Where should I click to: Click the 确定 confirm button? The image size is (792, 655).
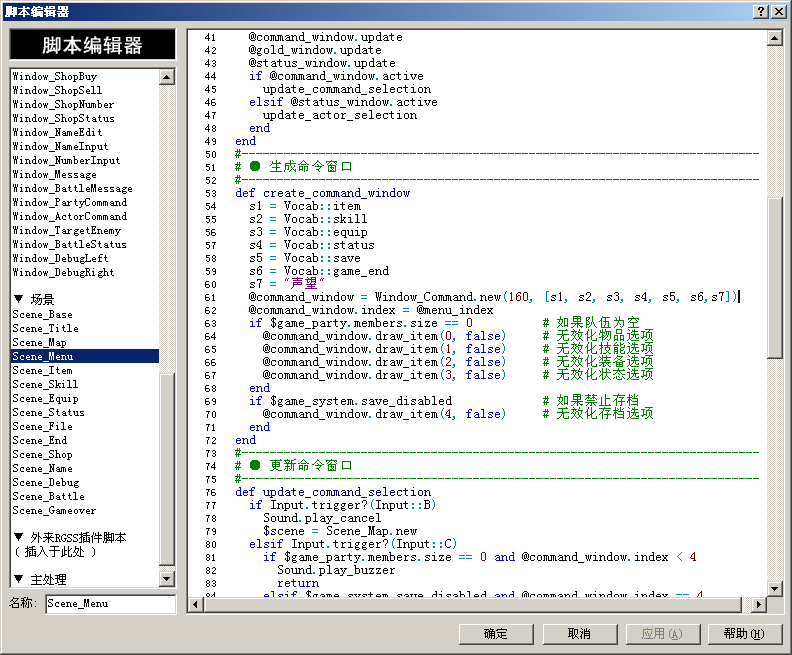click(496, 634)
